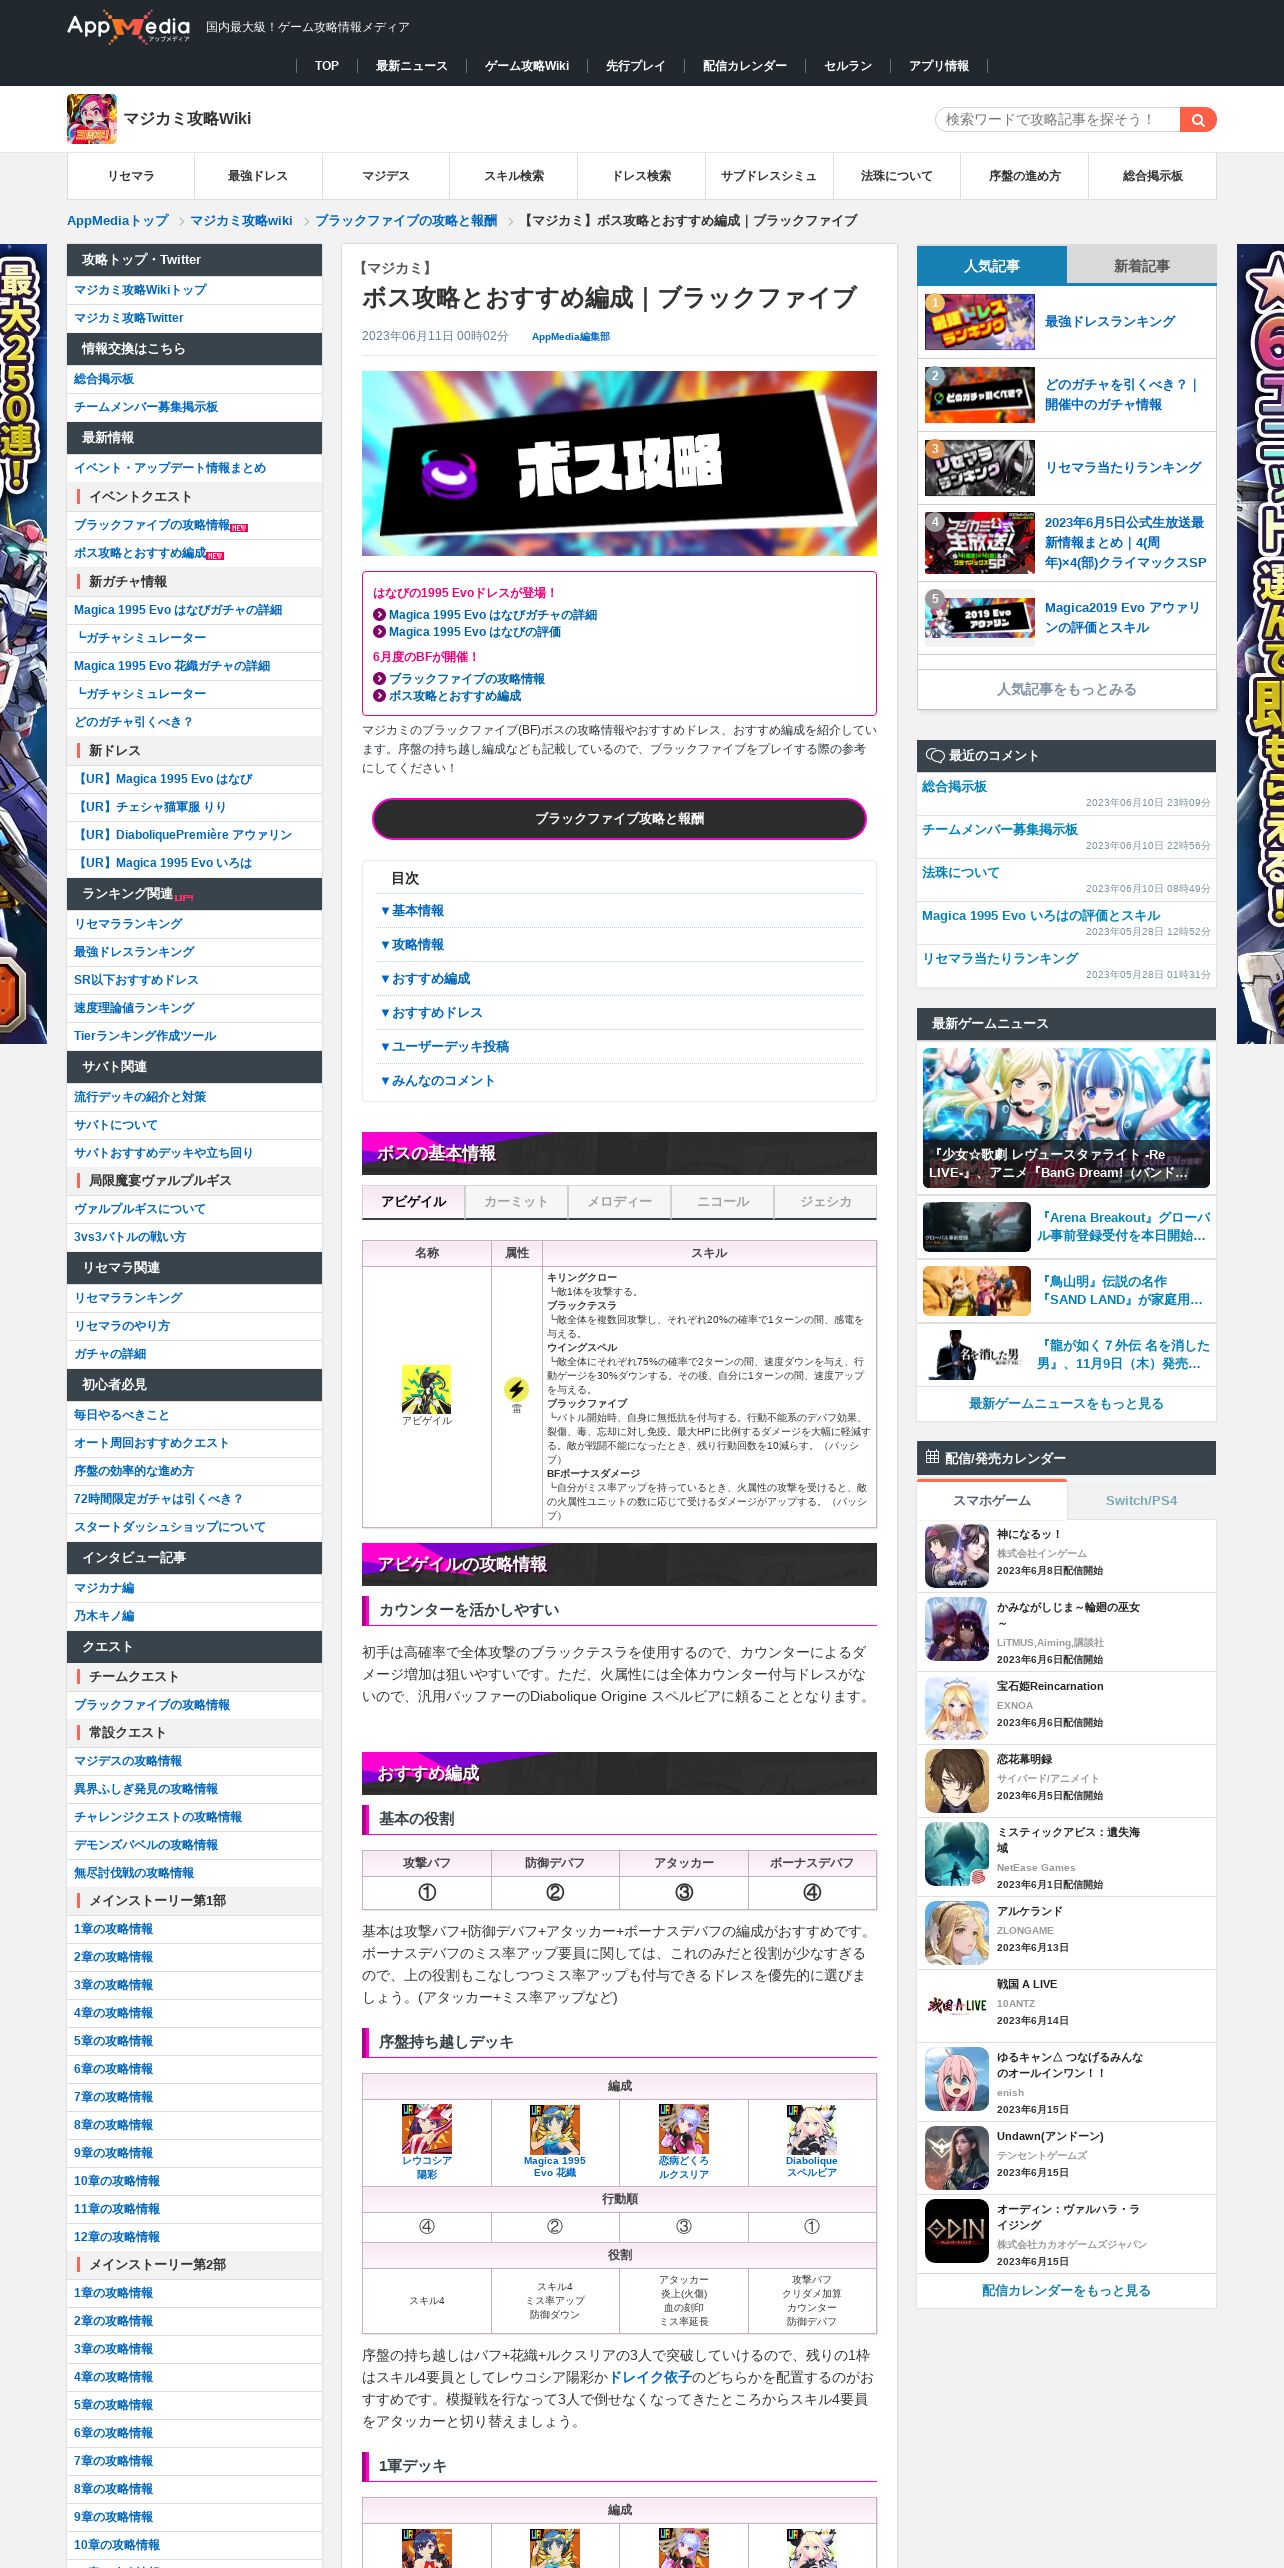Click 最新ゲームニュースをもっと見る link

tap(1066, 1404)
